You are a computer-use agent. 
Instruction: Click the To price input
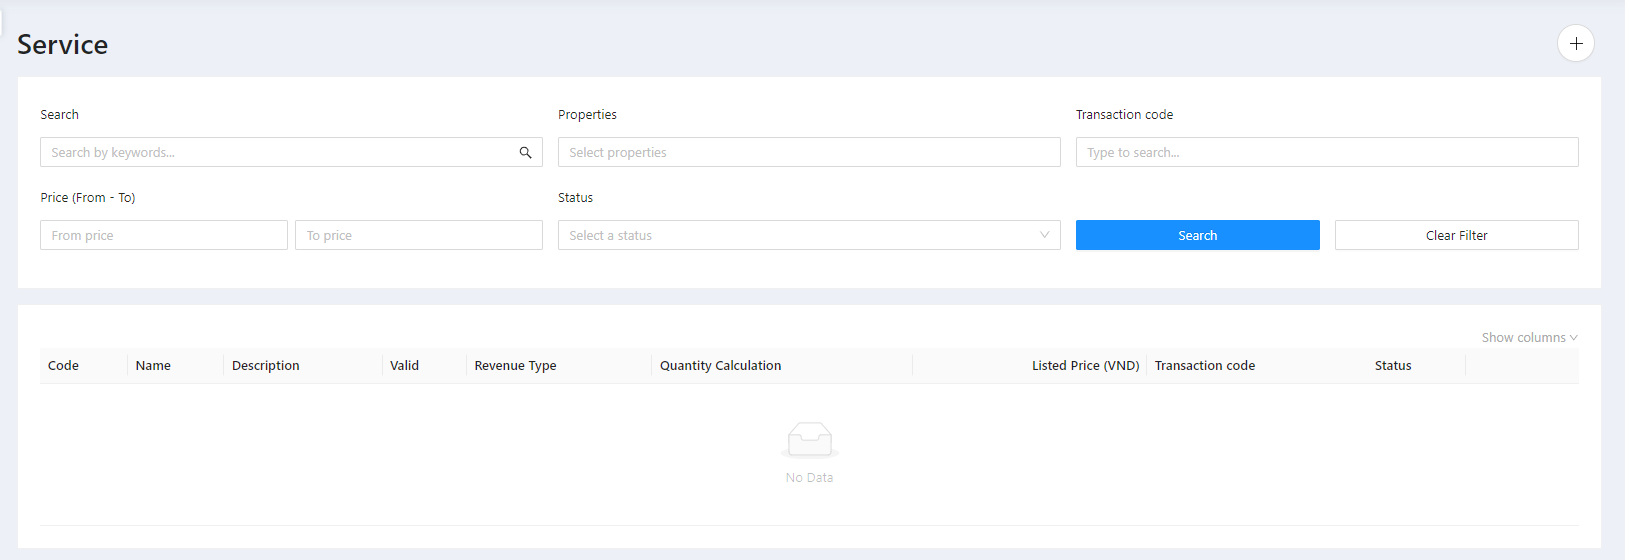(418, 235)
